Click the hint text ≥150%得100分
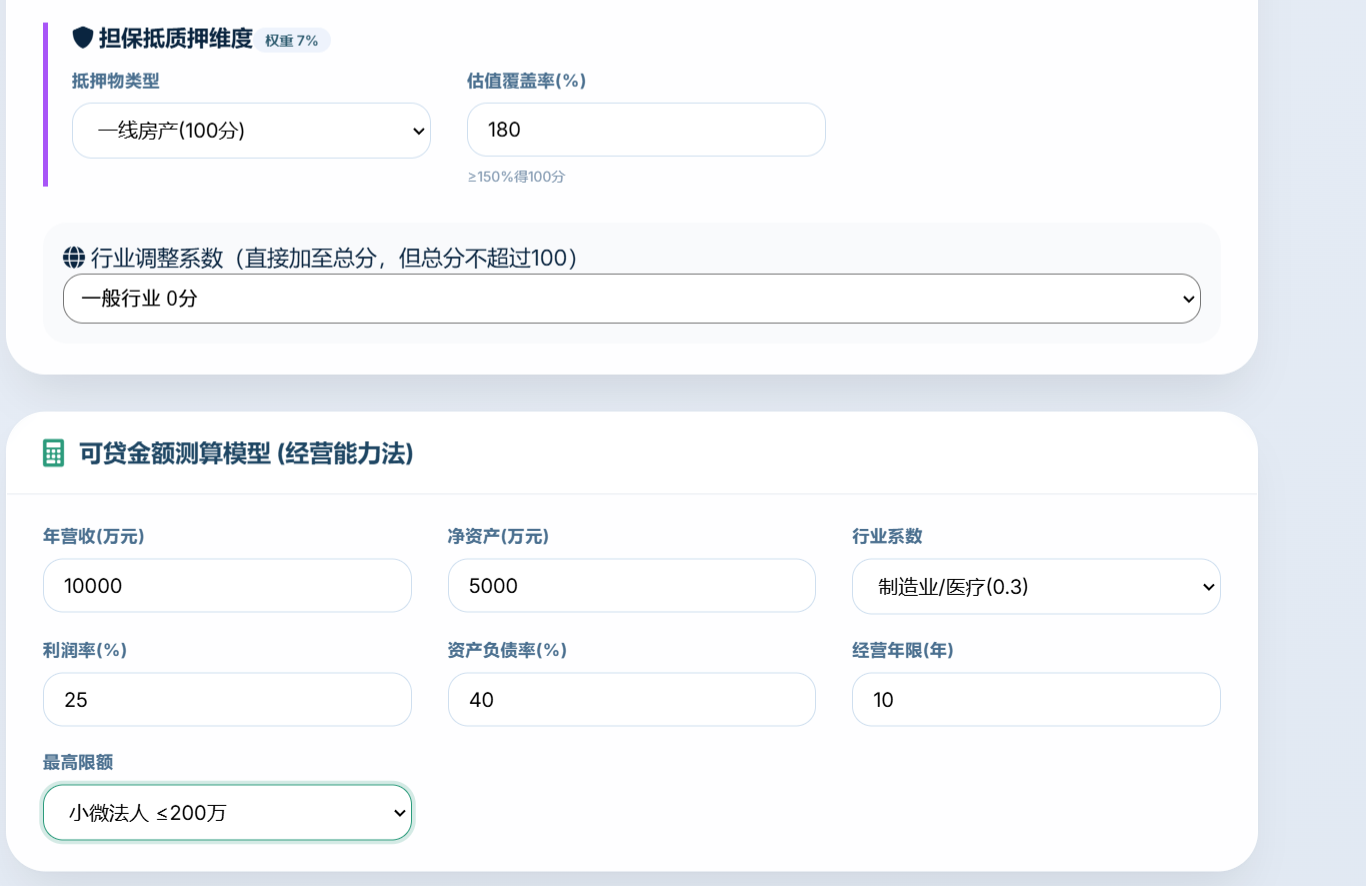 pyautogui.click(x=516, y=176)
